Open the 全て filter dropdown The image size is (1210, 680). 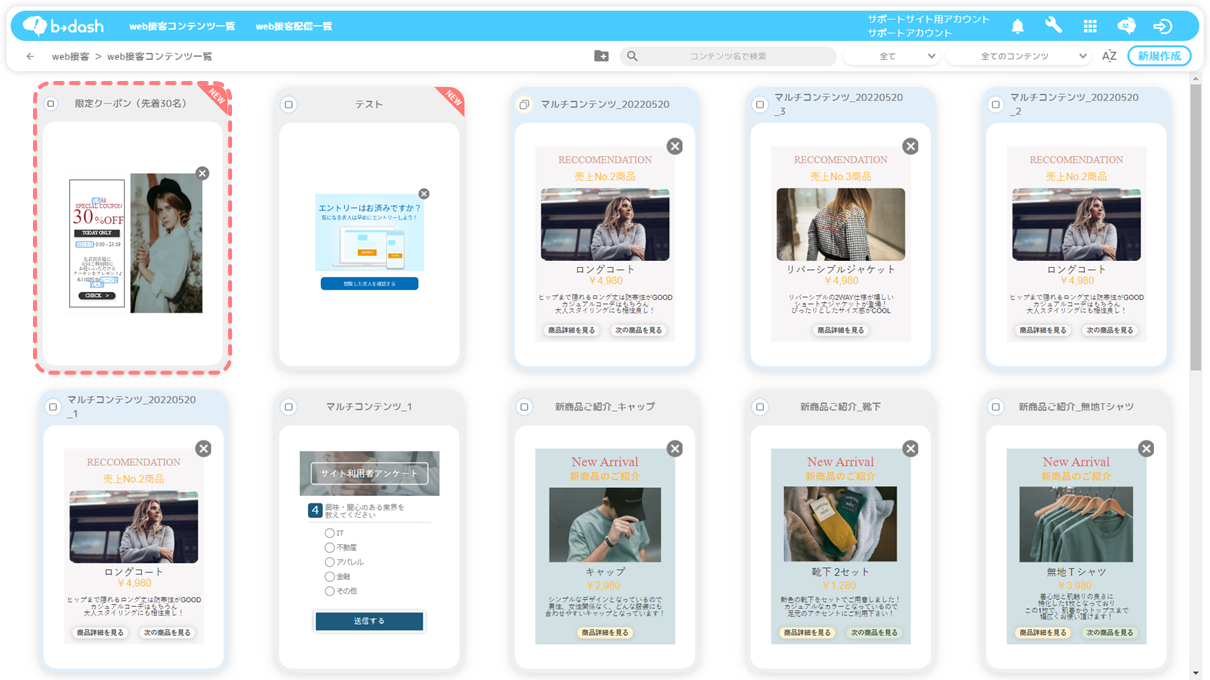click(892, 56)
